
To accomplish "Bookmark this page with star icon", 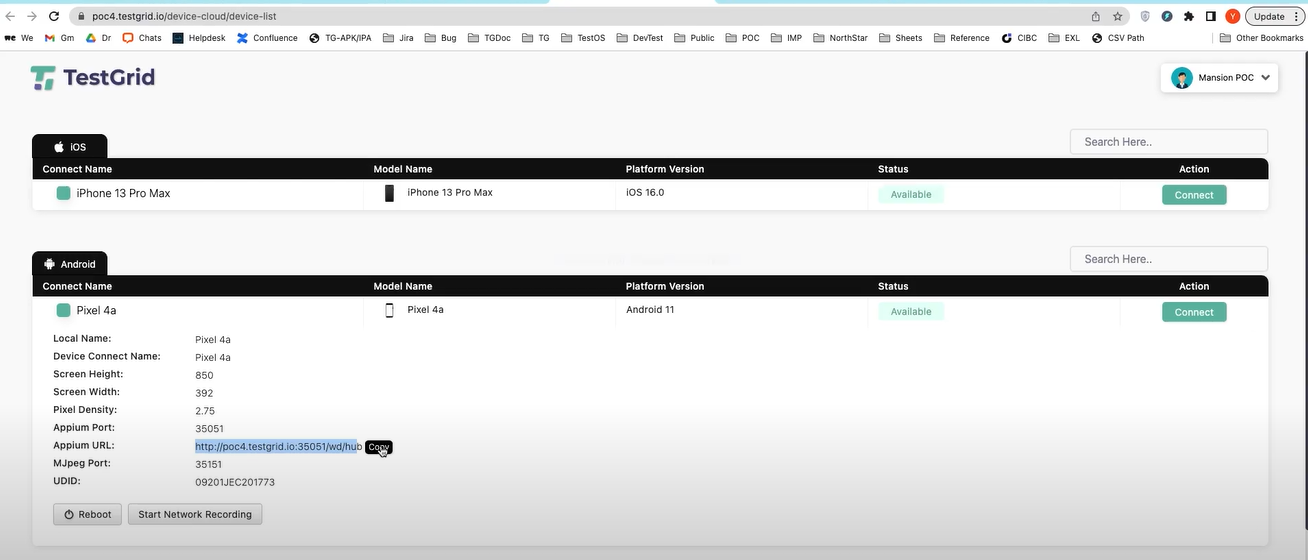I will 1118,17.
